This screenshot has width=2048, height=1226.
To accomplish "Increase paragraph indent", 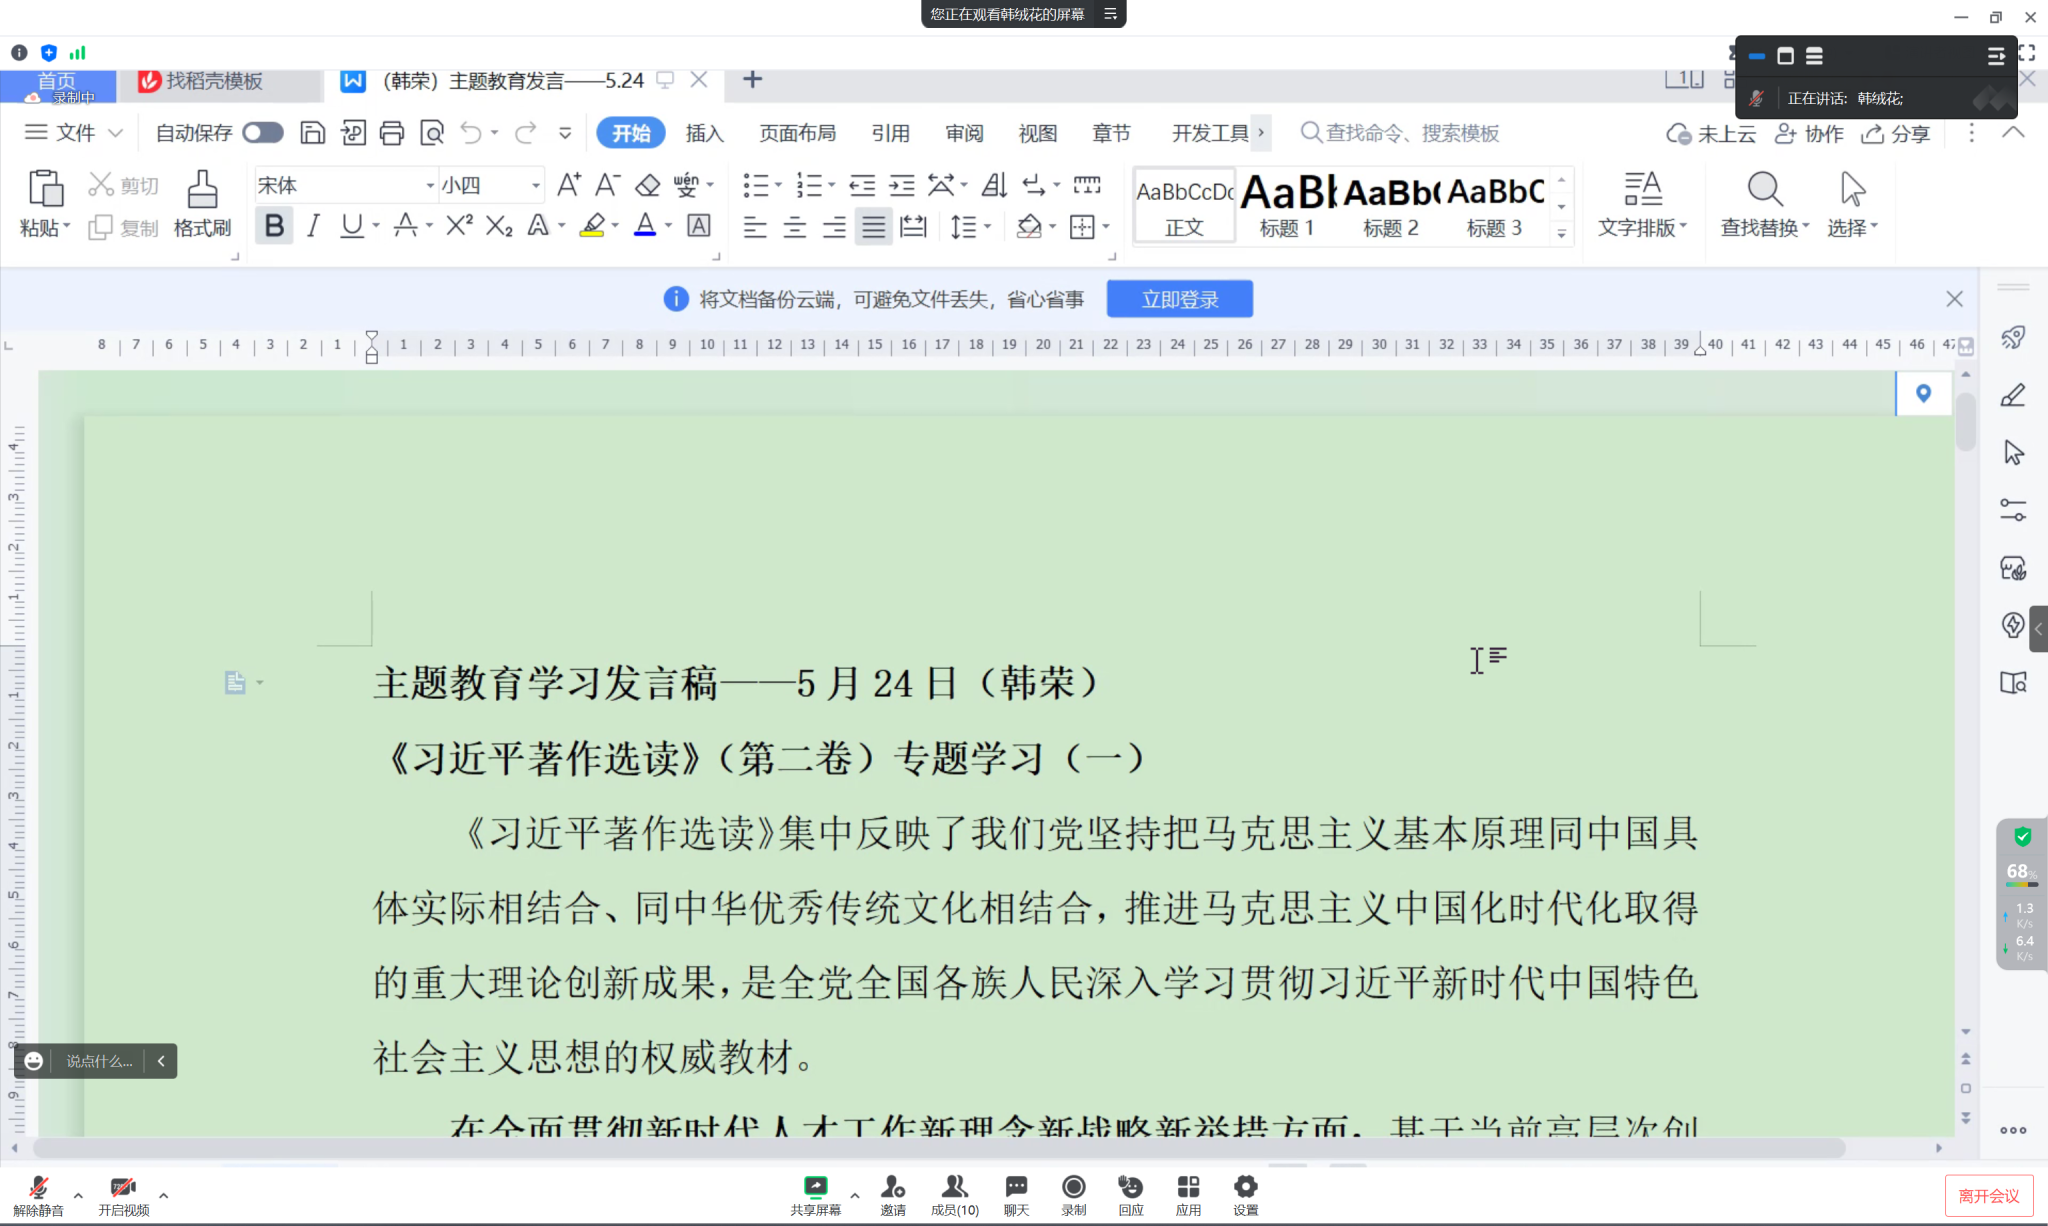I will [x=902, y=185].
